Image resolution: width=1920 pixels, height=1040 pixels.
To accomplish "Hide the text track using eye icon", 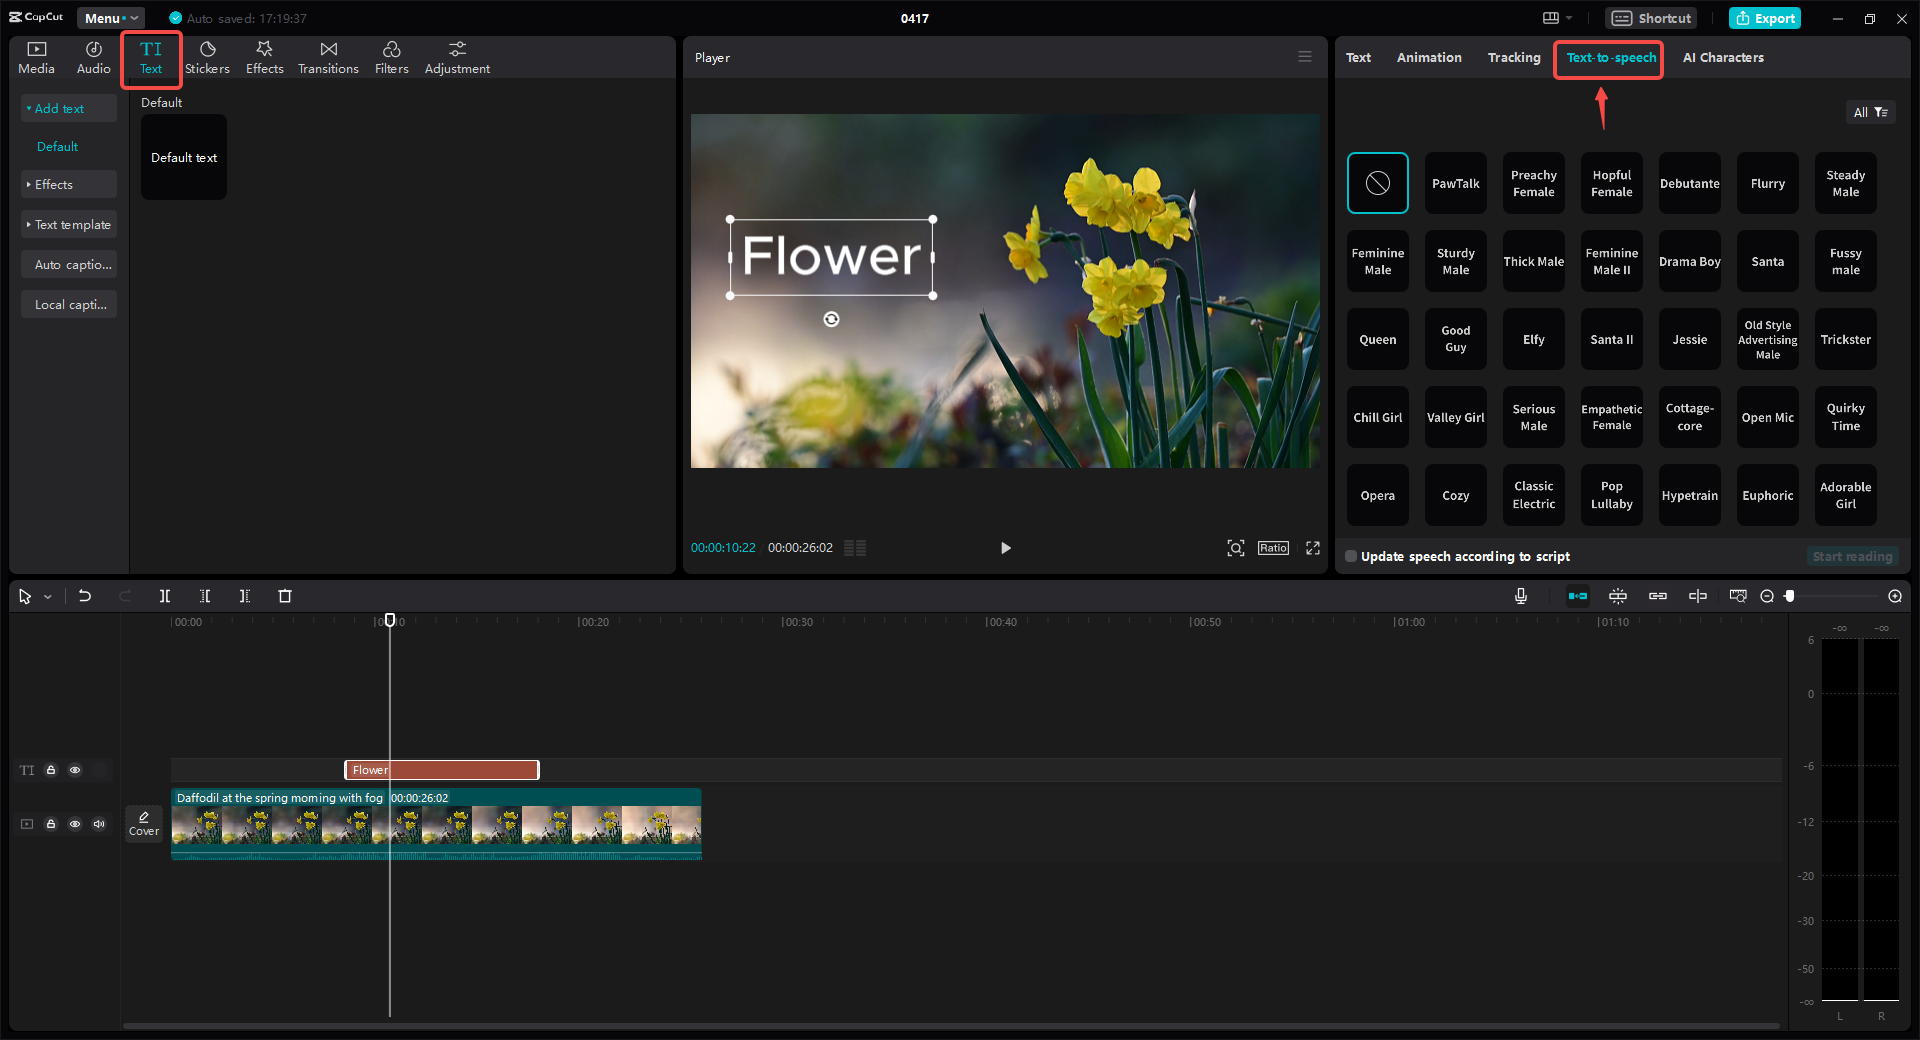I will tap(75, 770).
